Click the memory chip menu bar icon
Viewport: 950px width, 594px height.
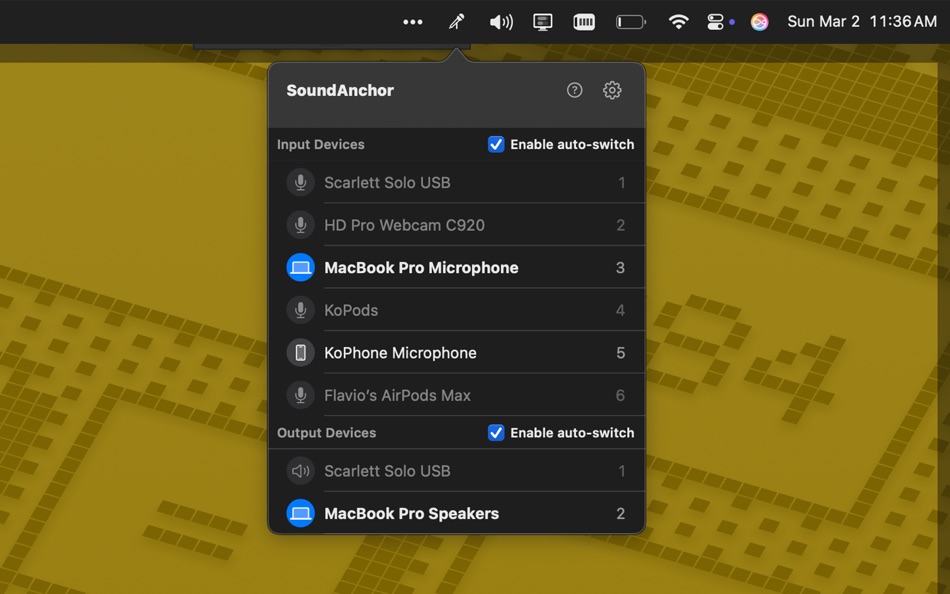coord(584,22)
